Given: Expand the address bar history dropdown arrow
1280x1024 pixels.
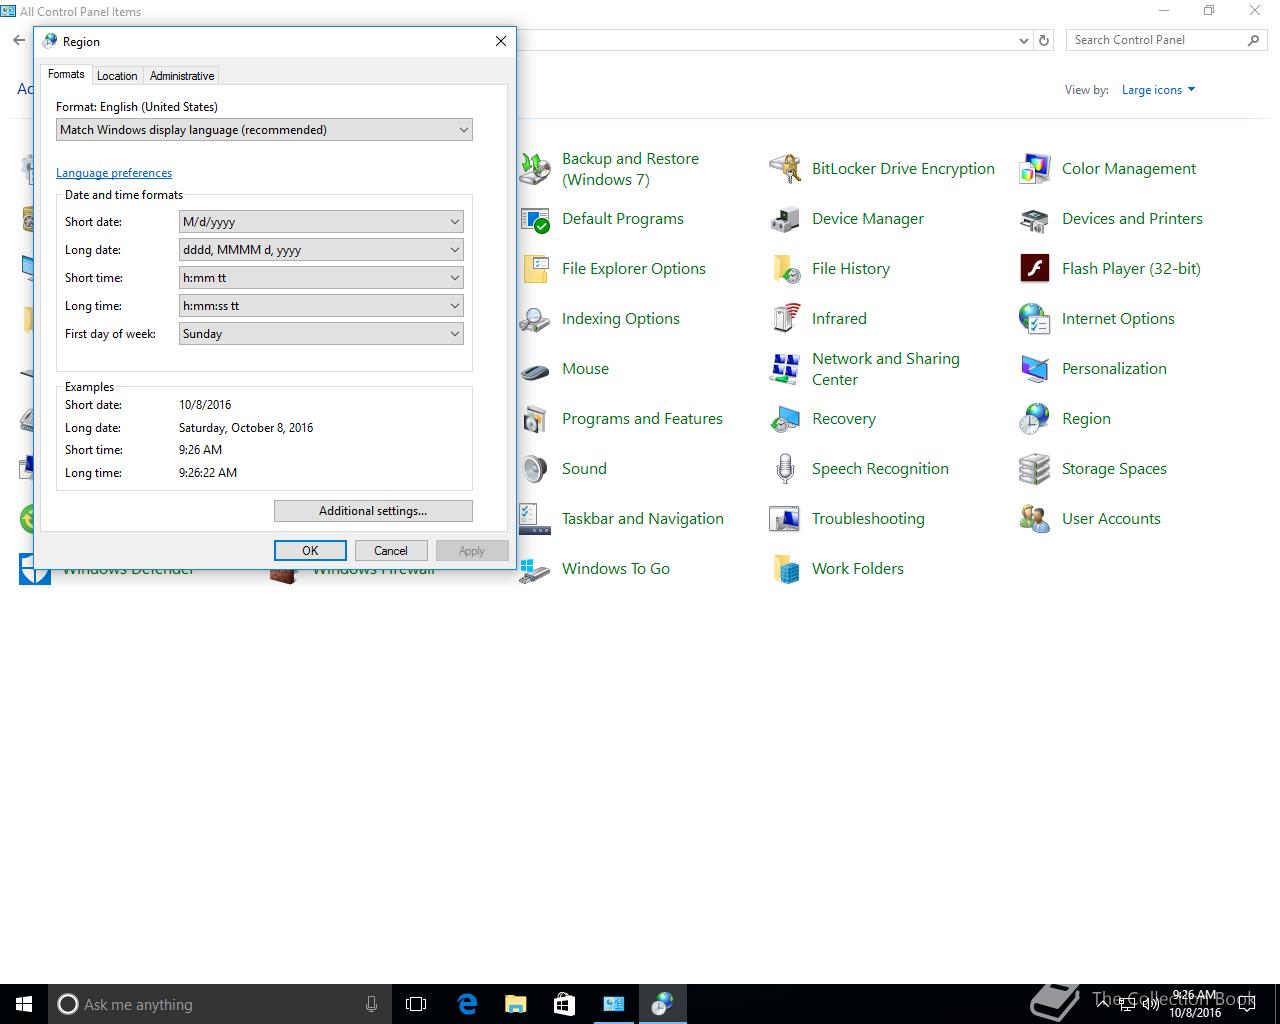Looking at the screenshot, I should [1023, 41].
